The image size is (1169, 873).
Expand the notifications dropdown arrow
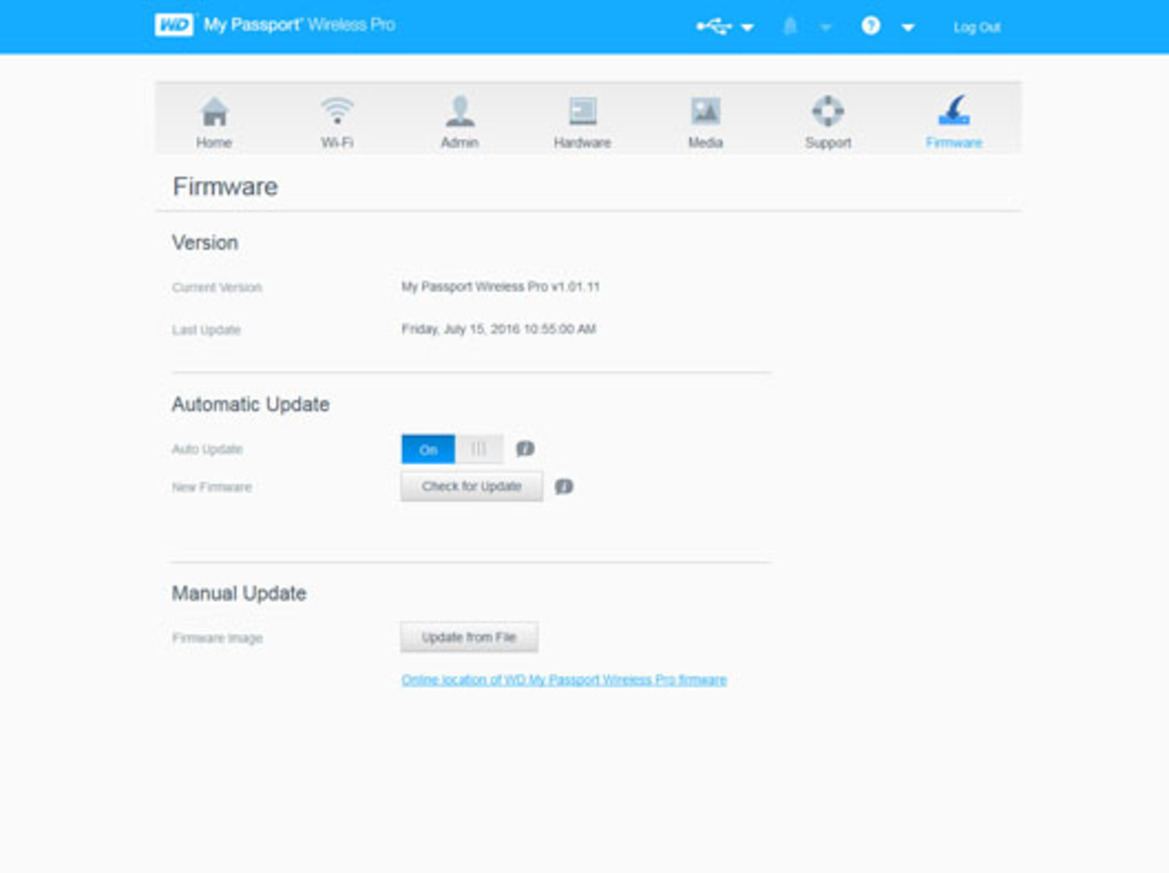click(x=825, y=28)
